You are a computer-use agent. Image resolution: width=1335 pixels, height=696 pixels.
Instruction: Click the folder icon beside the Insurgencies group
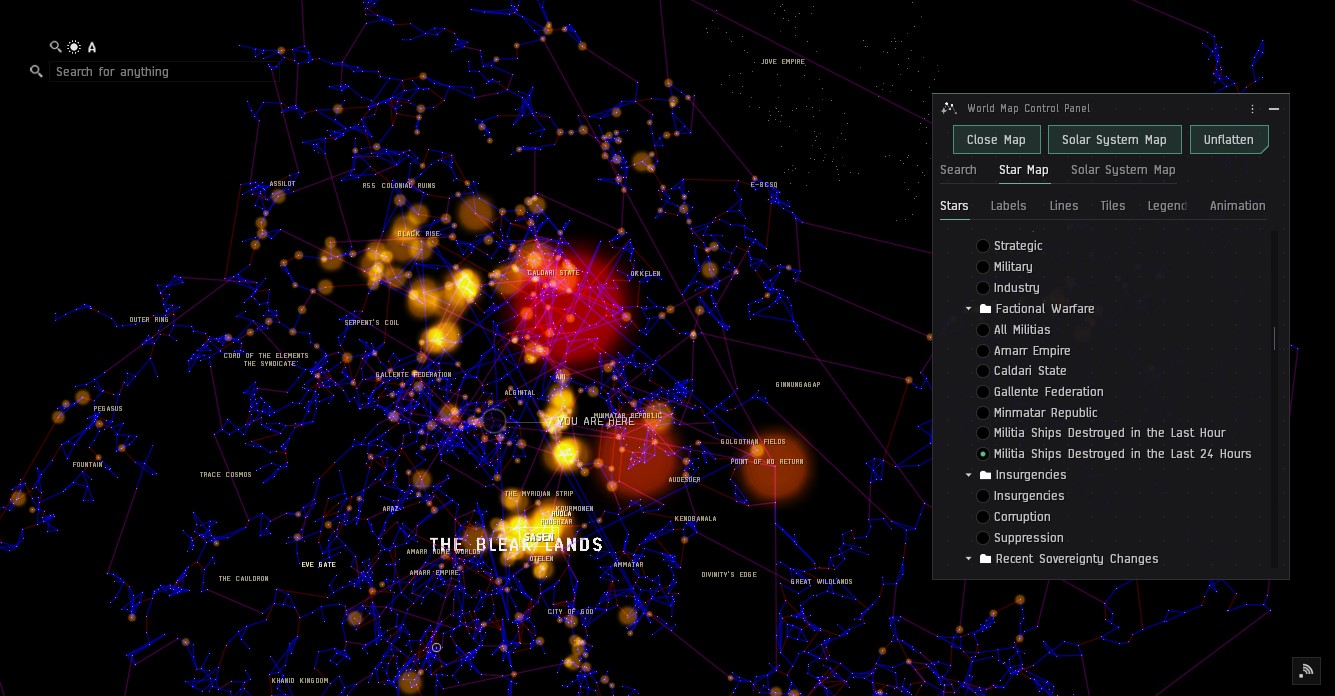coord(985,475)
